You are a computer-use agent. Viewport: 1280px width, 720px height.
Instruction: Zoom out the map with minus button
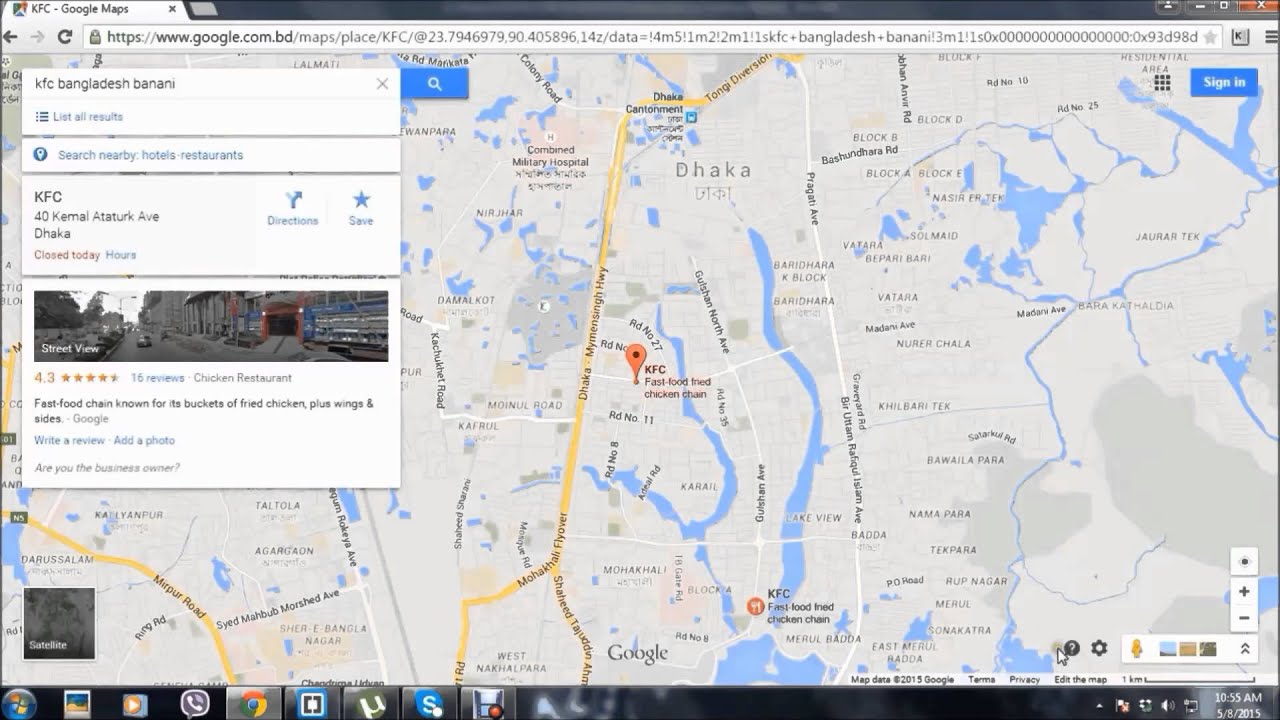coord(1244,617)
